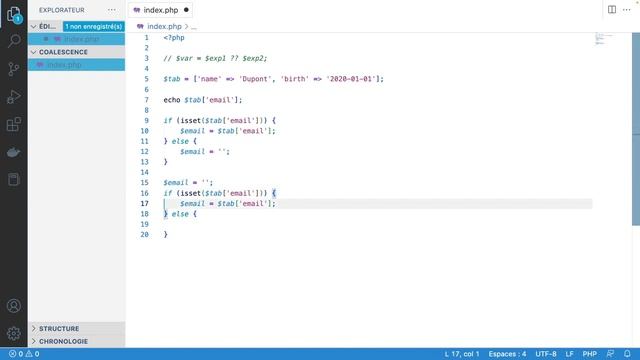Open the Search view
The image size is (640, 360).
14,41
